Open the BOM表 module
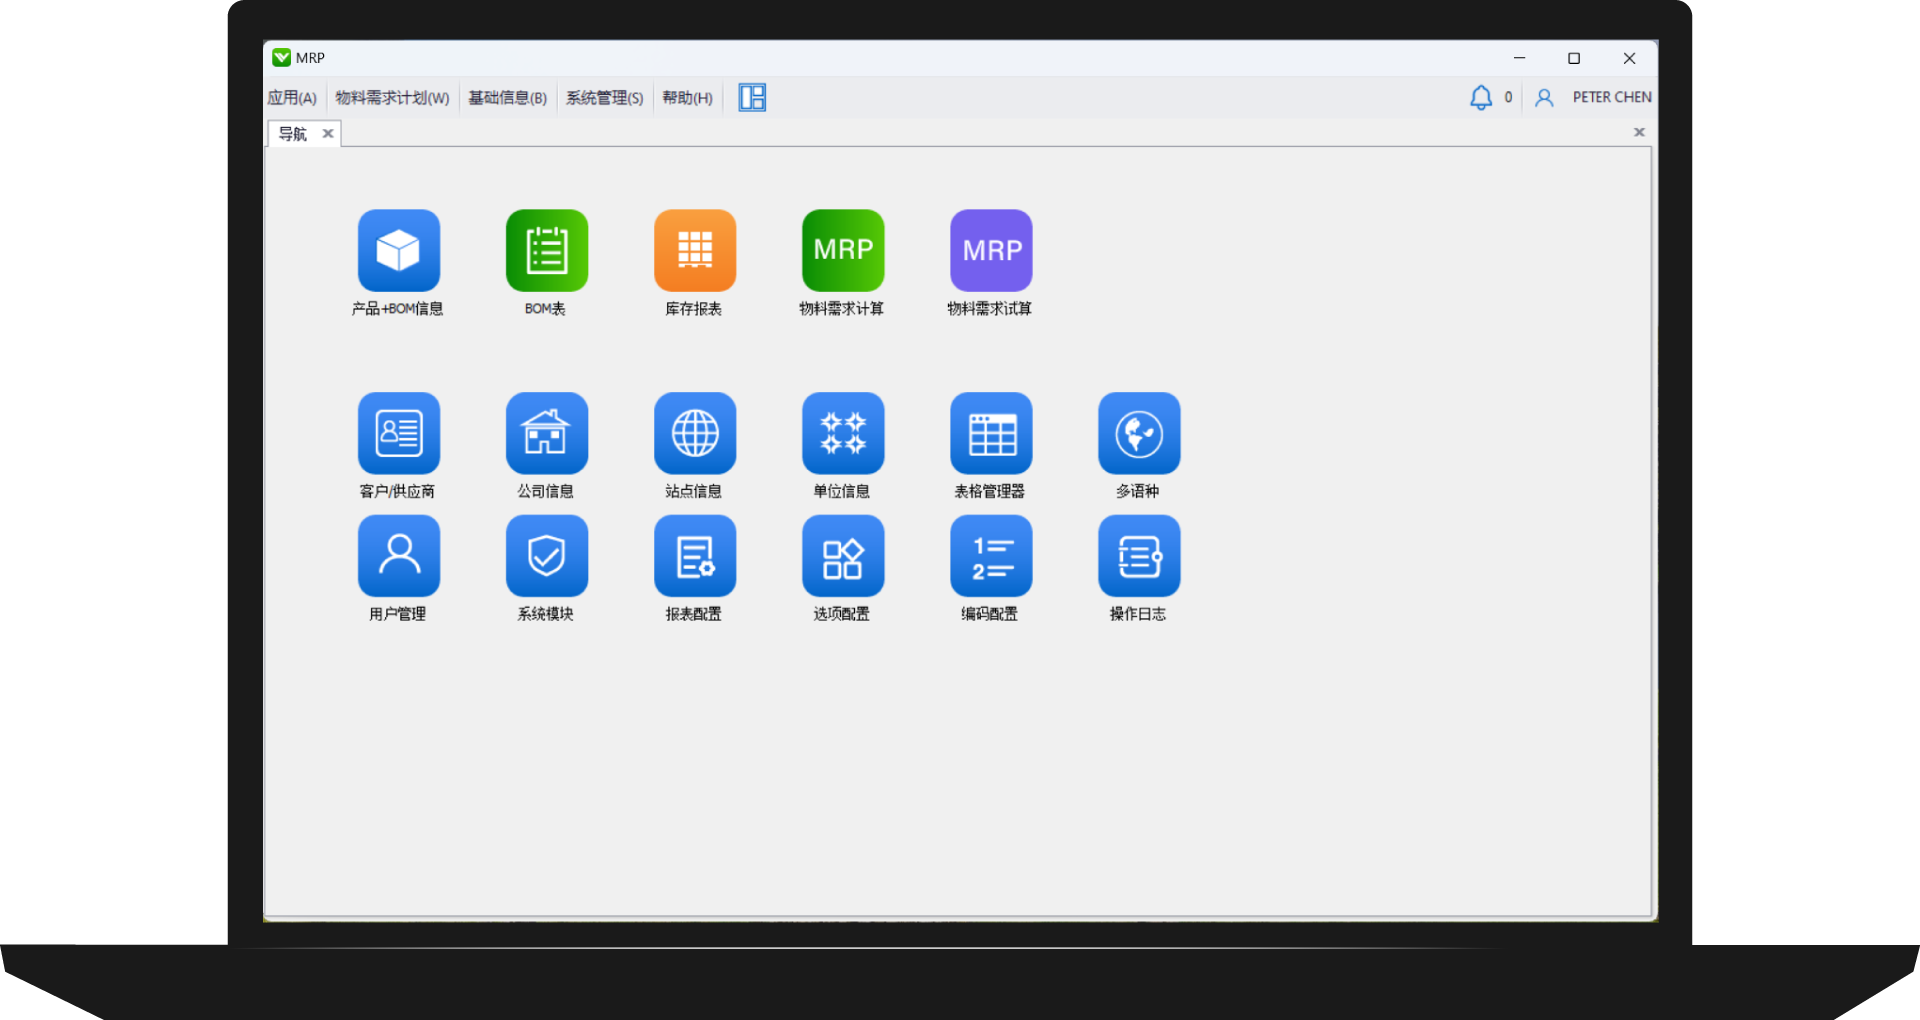 click(546, 251)
